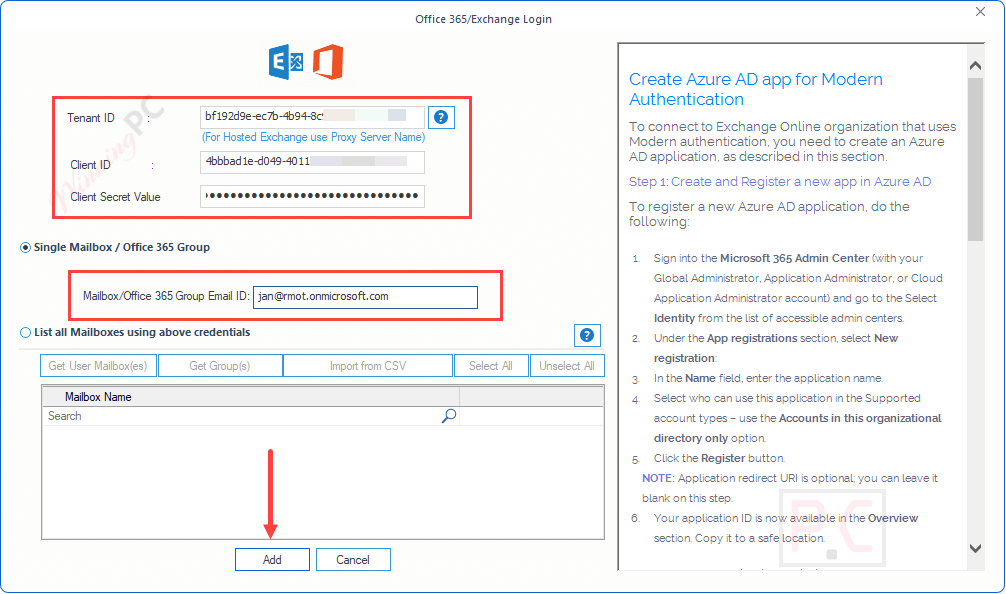Image resolution: width=1006 pixels, height=594 pixels.
Task: Click scroll up arrow in help panel
Action: 975,65
